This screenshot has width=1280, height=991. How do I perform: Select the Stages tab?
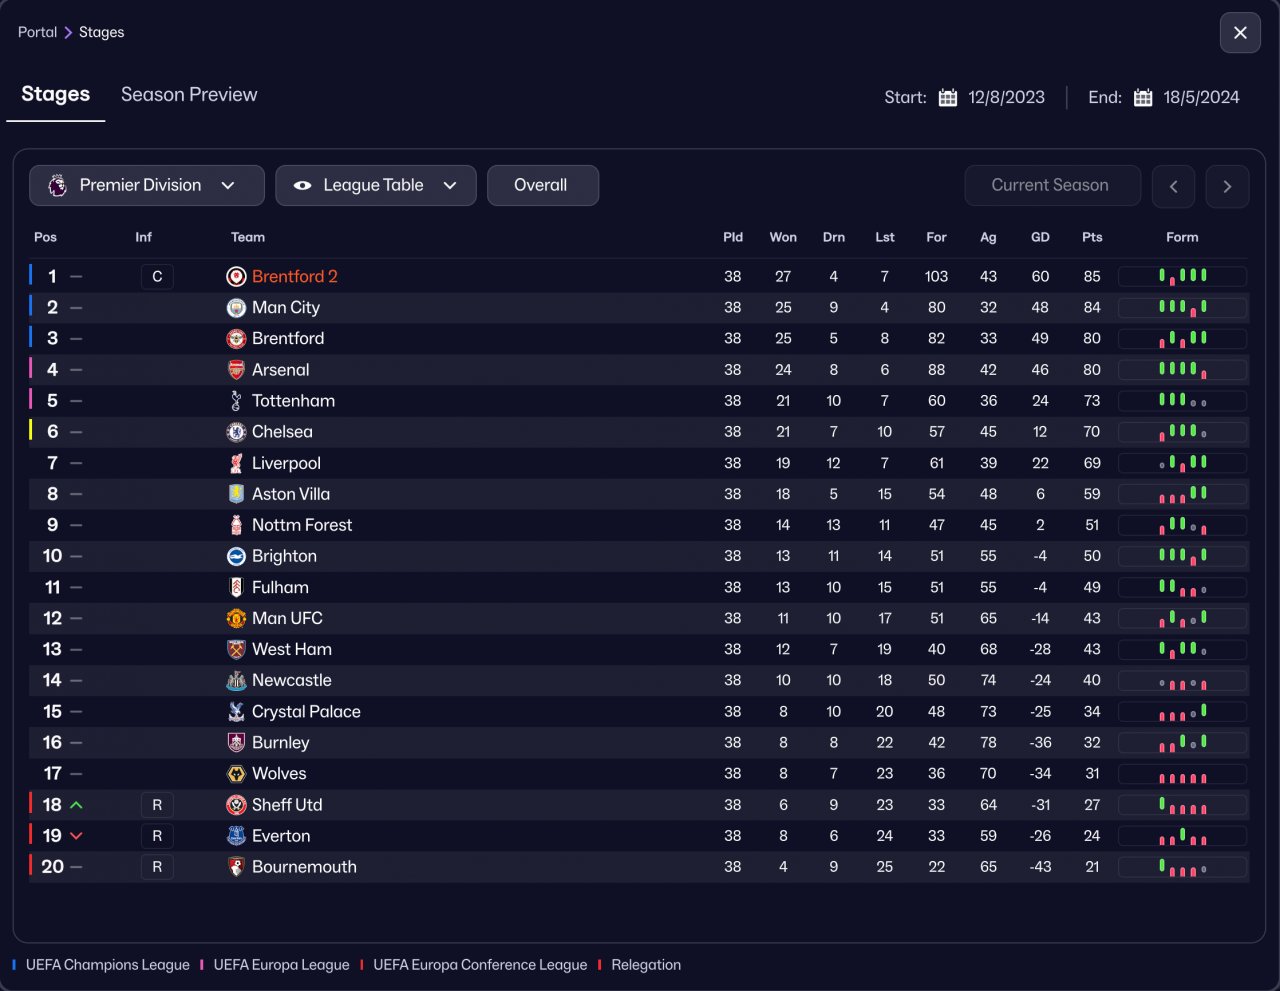point(56,94)
